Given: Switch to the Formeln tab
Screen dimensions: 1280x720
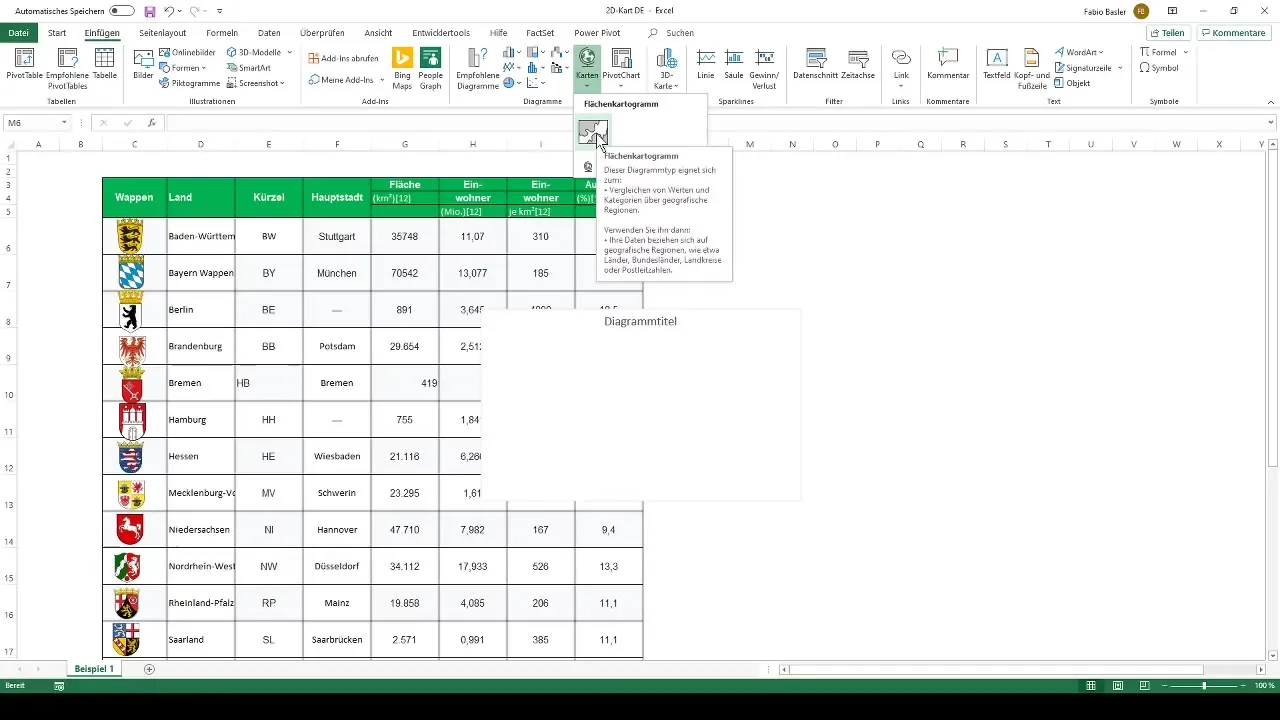Looking at the screenshot, I should click(222, 33).
